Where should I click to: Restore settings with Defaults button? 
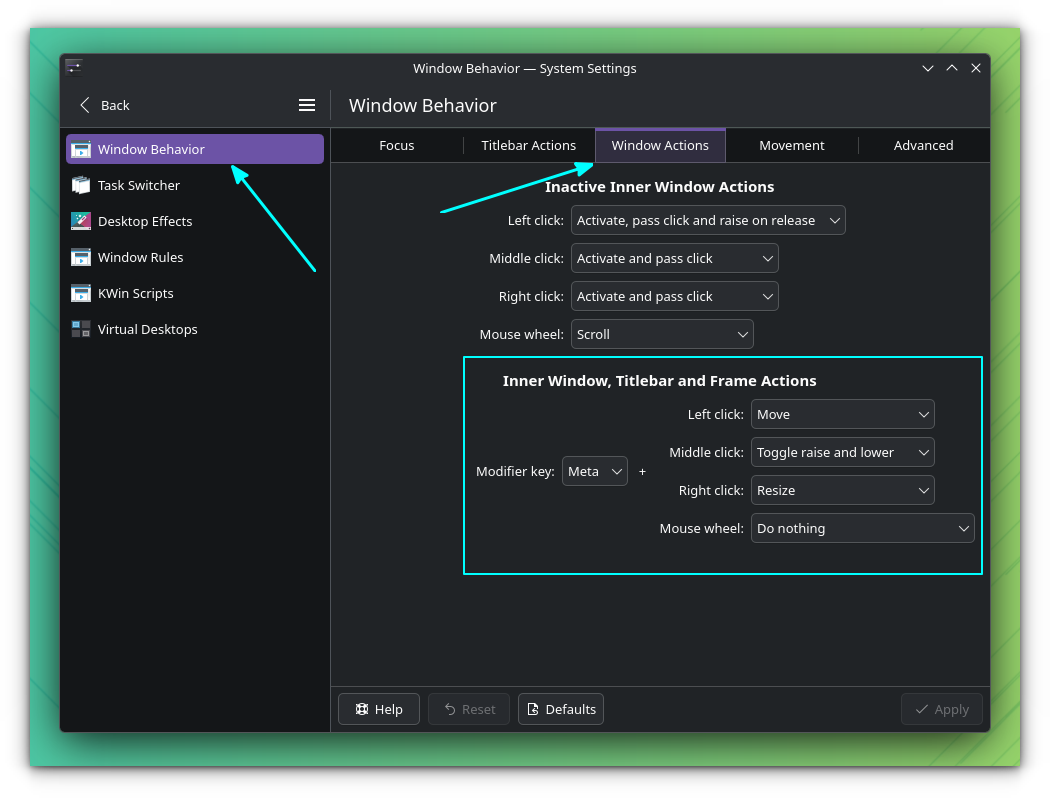(x=560, y=709)
